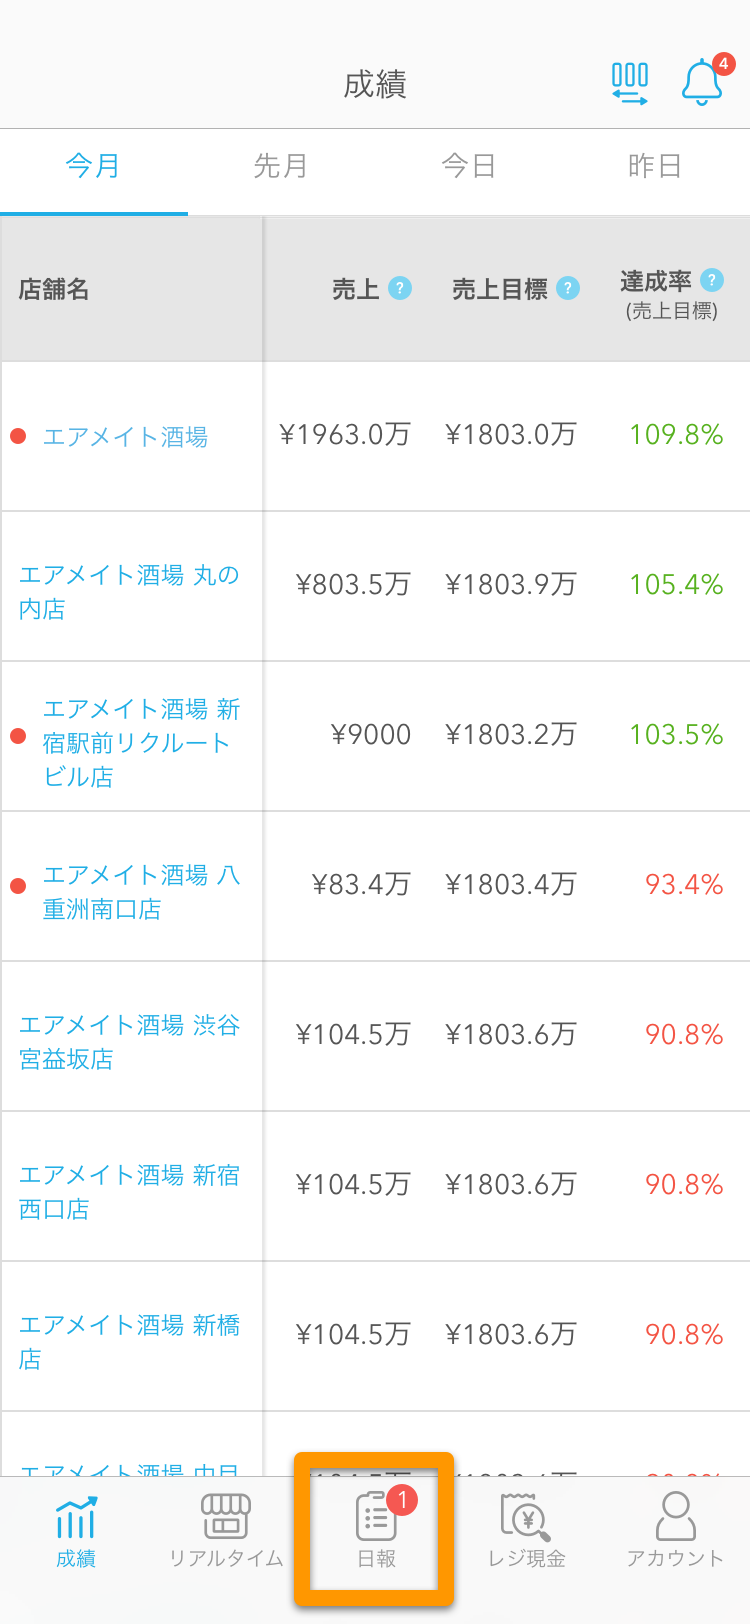Select the 店舗名 column header

pyautogui.click(x=54, y=289)
